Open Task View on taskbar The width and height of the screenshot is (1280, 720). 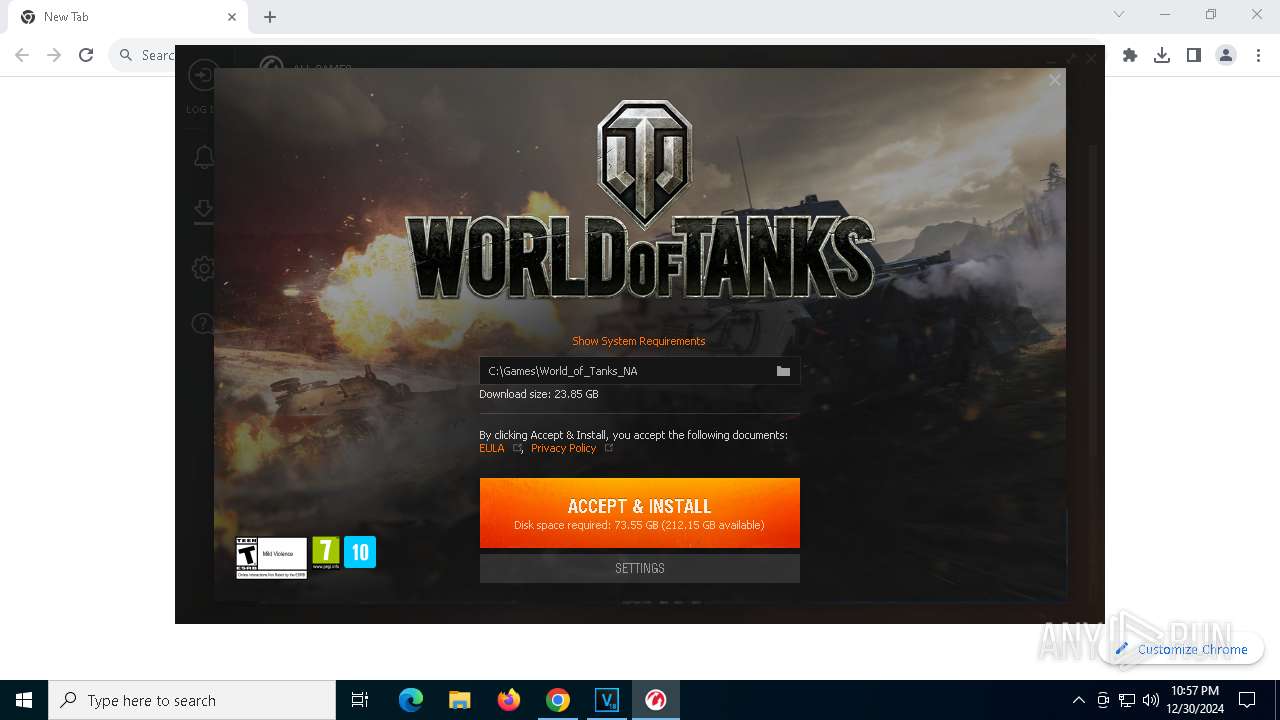[x=360, y=700]
